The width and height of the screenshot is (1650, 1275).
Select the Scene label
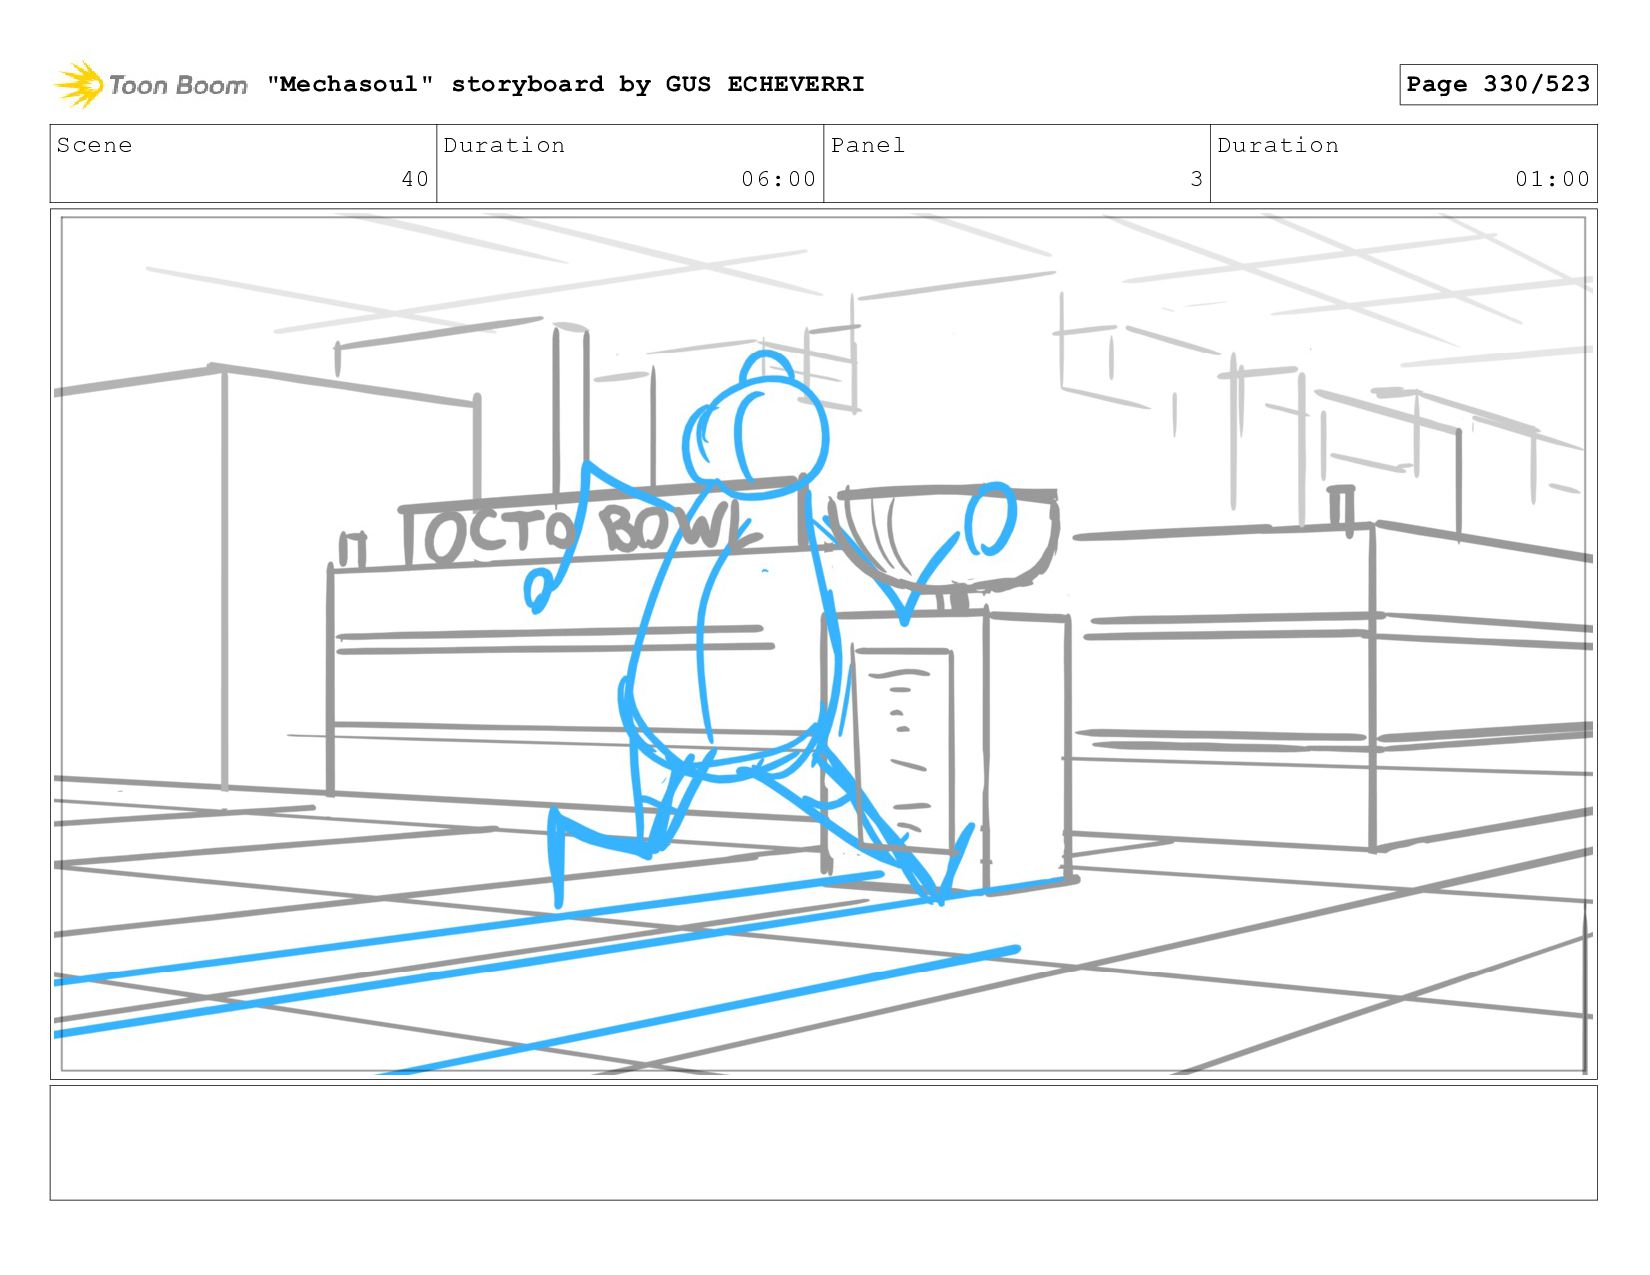click(x=94, y=145)
